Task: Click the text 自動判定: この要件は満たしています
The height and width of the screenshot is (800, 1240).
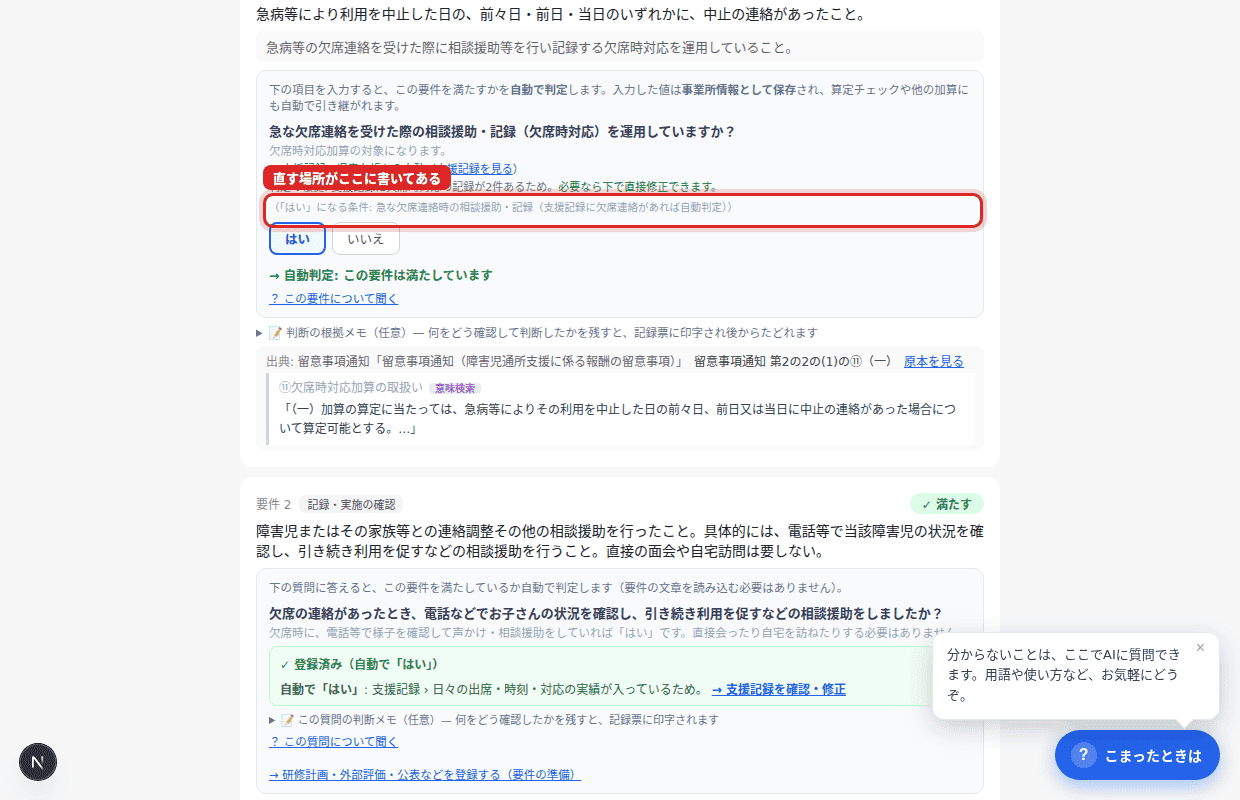Action: (x=381, y=275)
